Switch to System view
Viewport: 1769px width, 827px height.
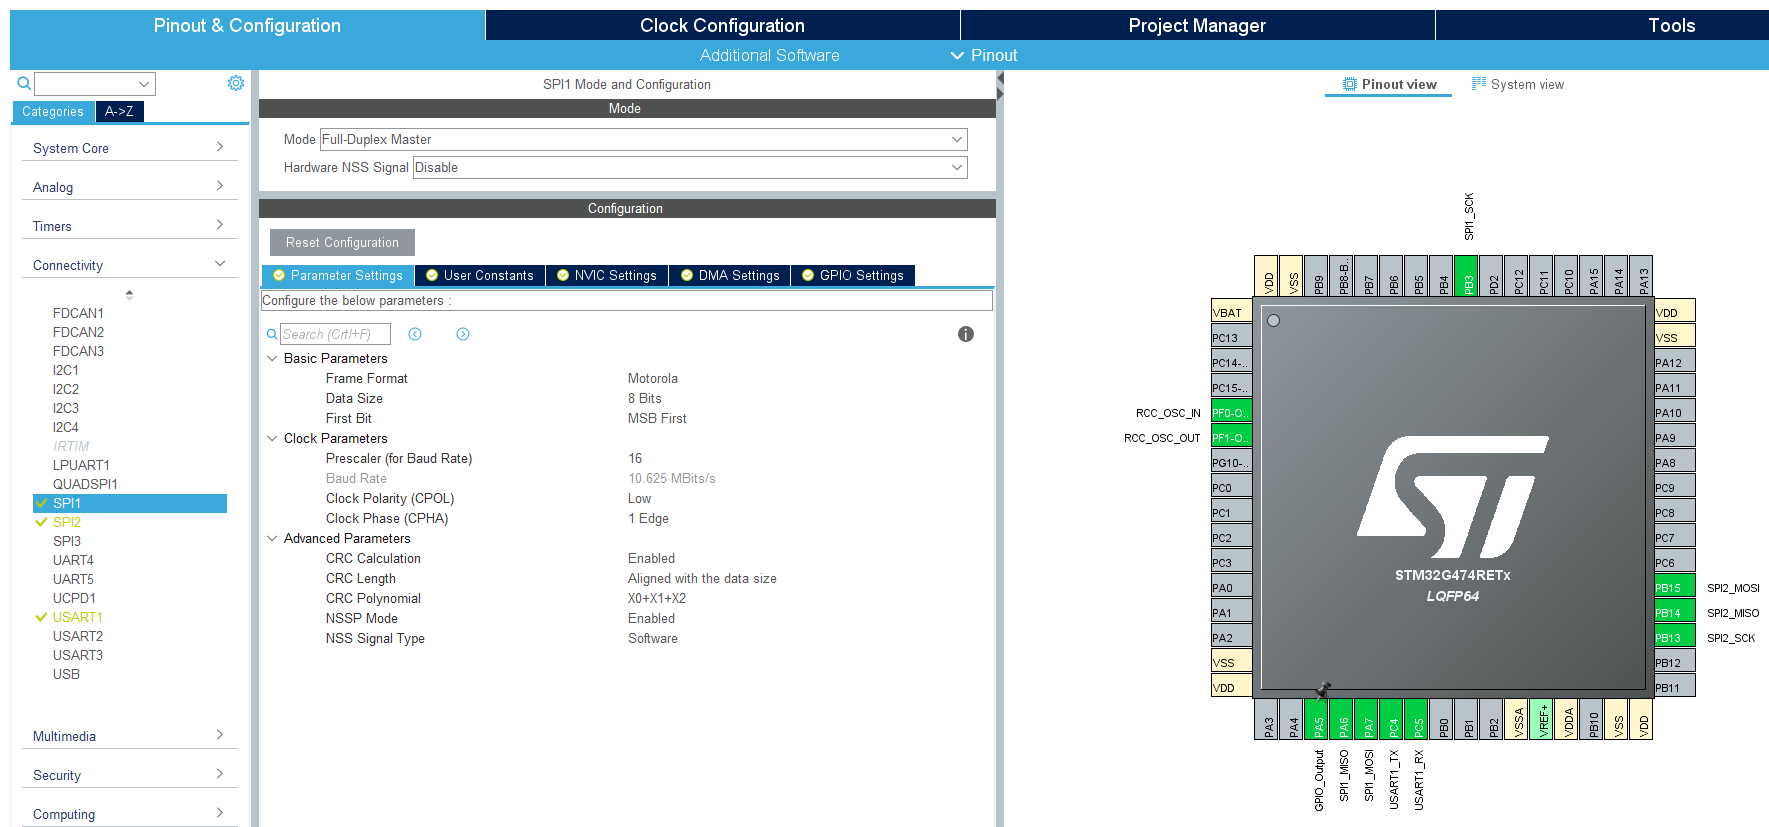(x=1518, y=84)
